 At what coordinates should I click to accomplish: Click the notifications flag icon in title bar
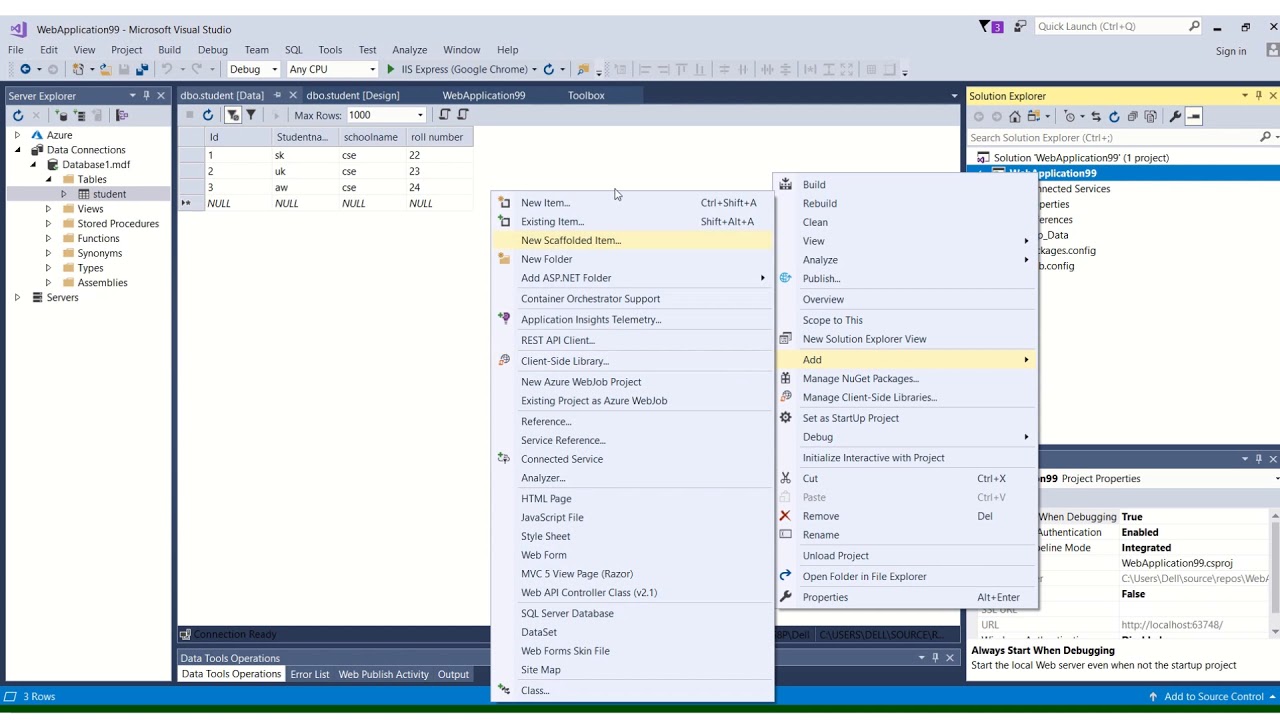point(985,27)
